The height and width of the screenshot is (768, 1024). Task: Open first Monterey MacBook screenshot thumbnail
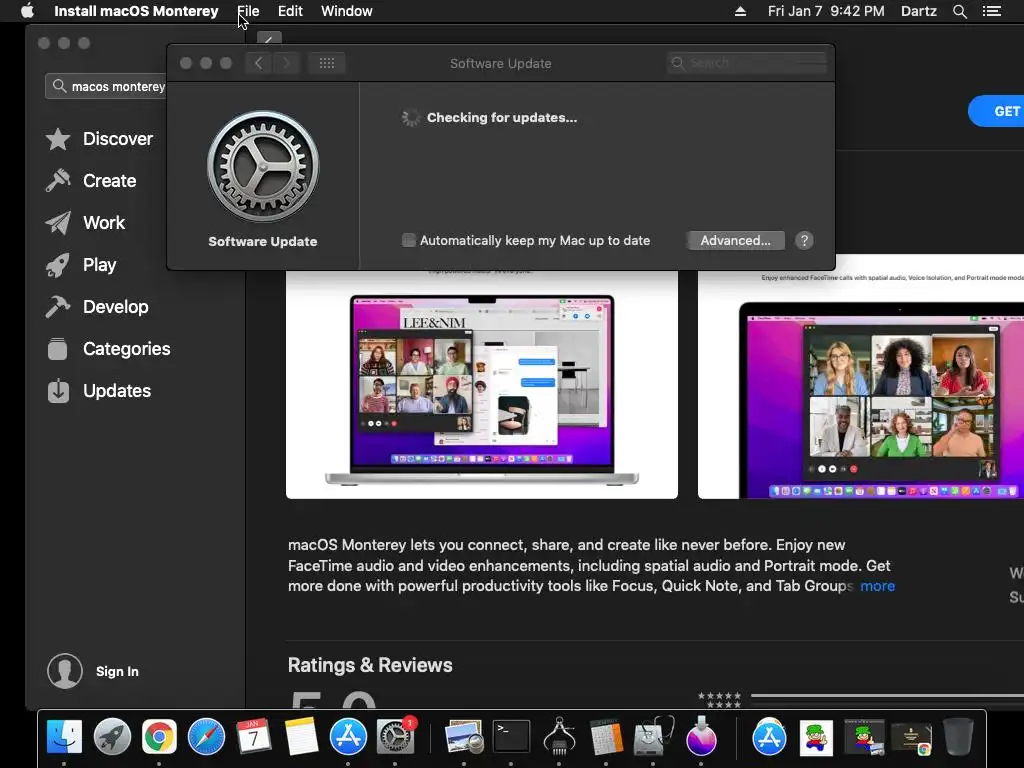[x=482, y=384]
